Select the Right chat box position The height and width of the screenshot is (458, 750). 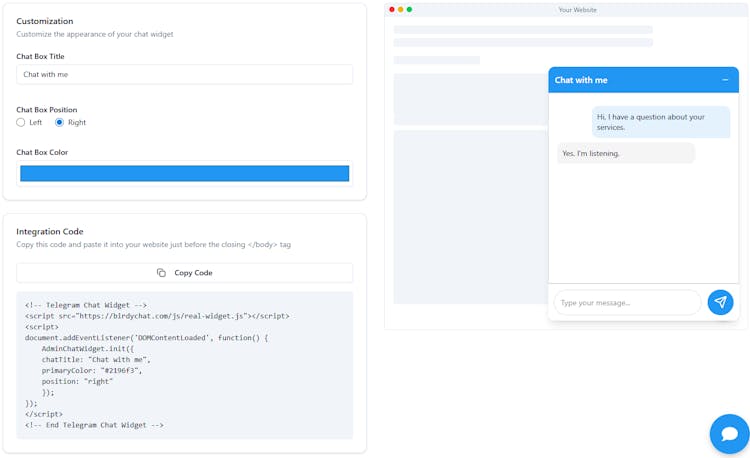point(60,122)
